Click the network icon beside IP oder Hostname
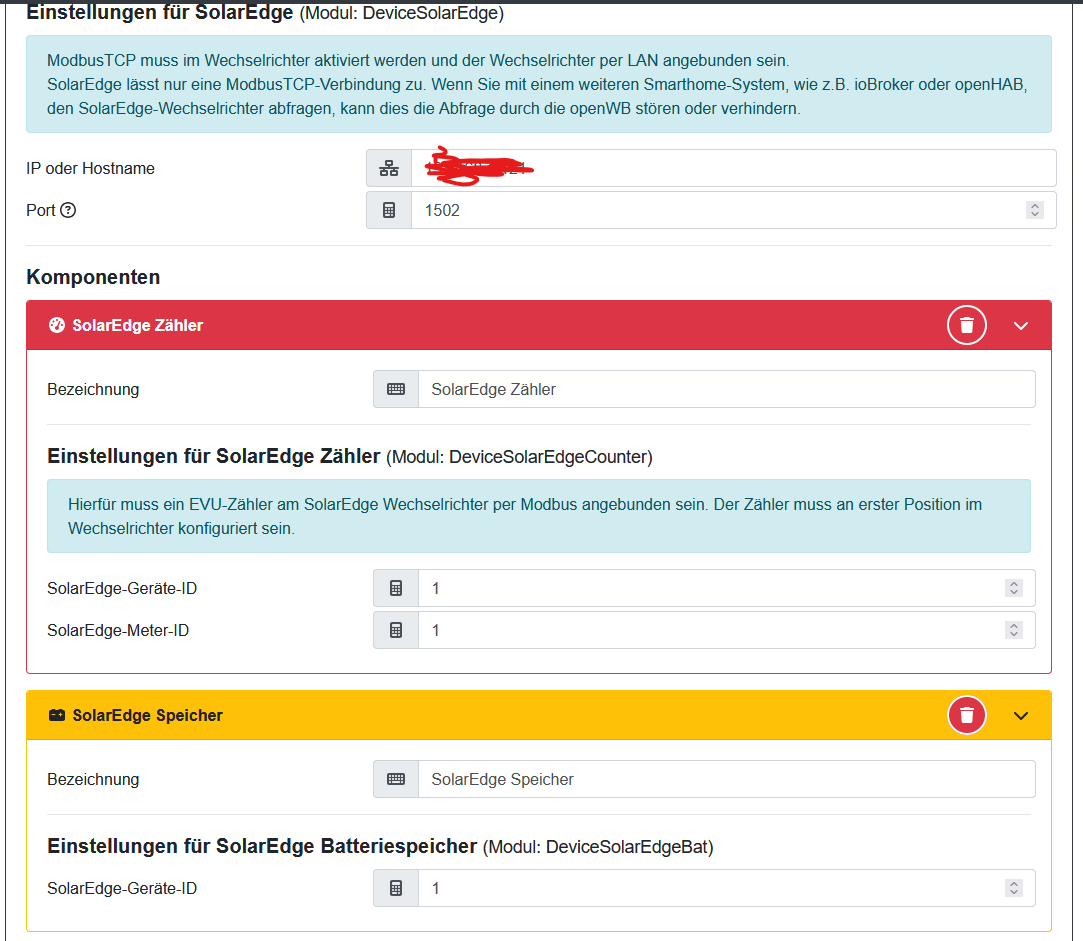The height and width of the screenshot is (941, 1083). tap(389, 168)
